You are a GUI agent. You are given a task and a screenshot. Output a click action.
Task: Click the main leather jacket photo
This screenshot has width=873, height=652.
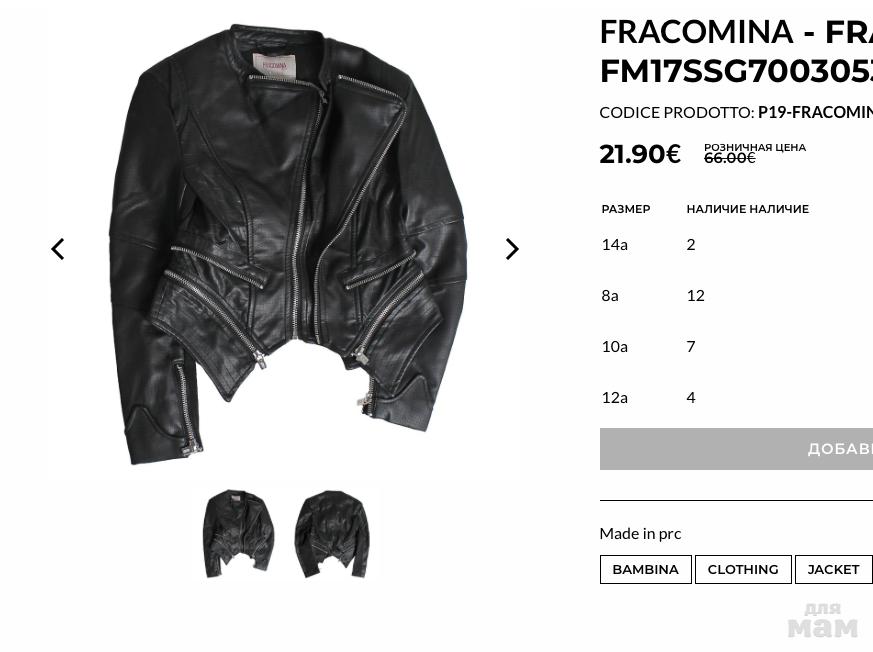tap(287, 245)
